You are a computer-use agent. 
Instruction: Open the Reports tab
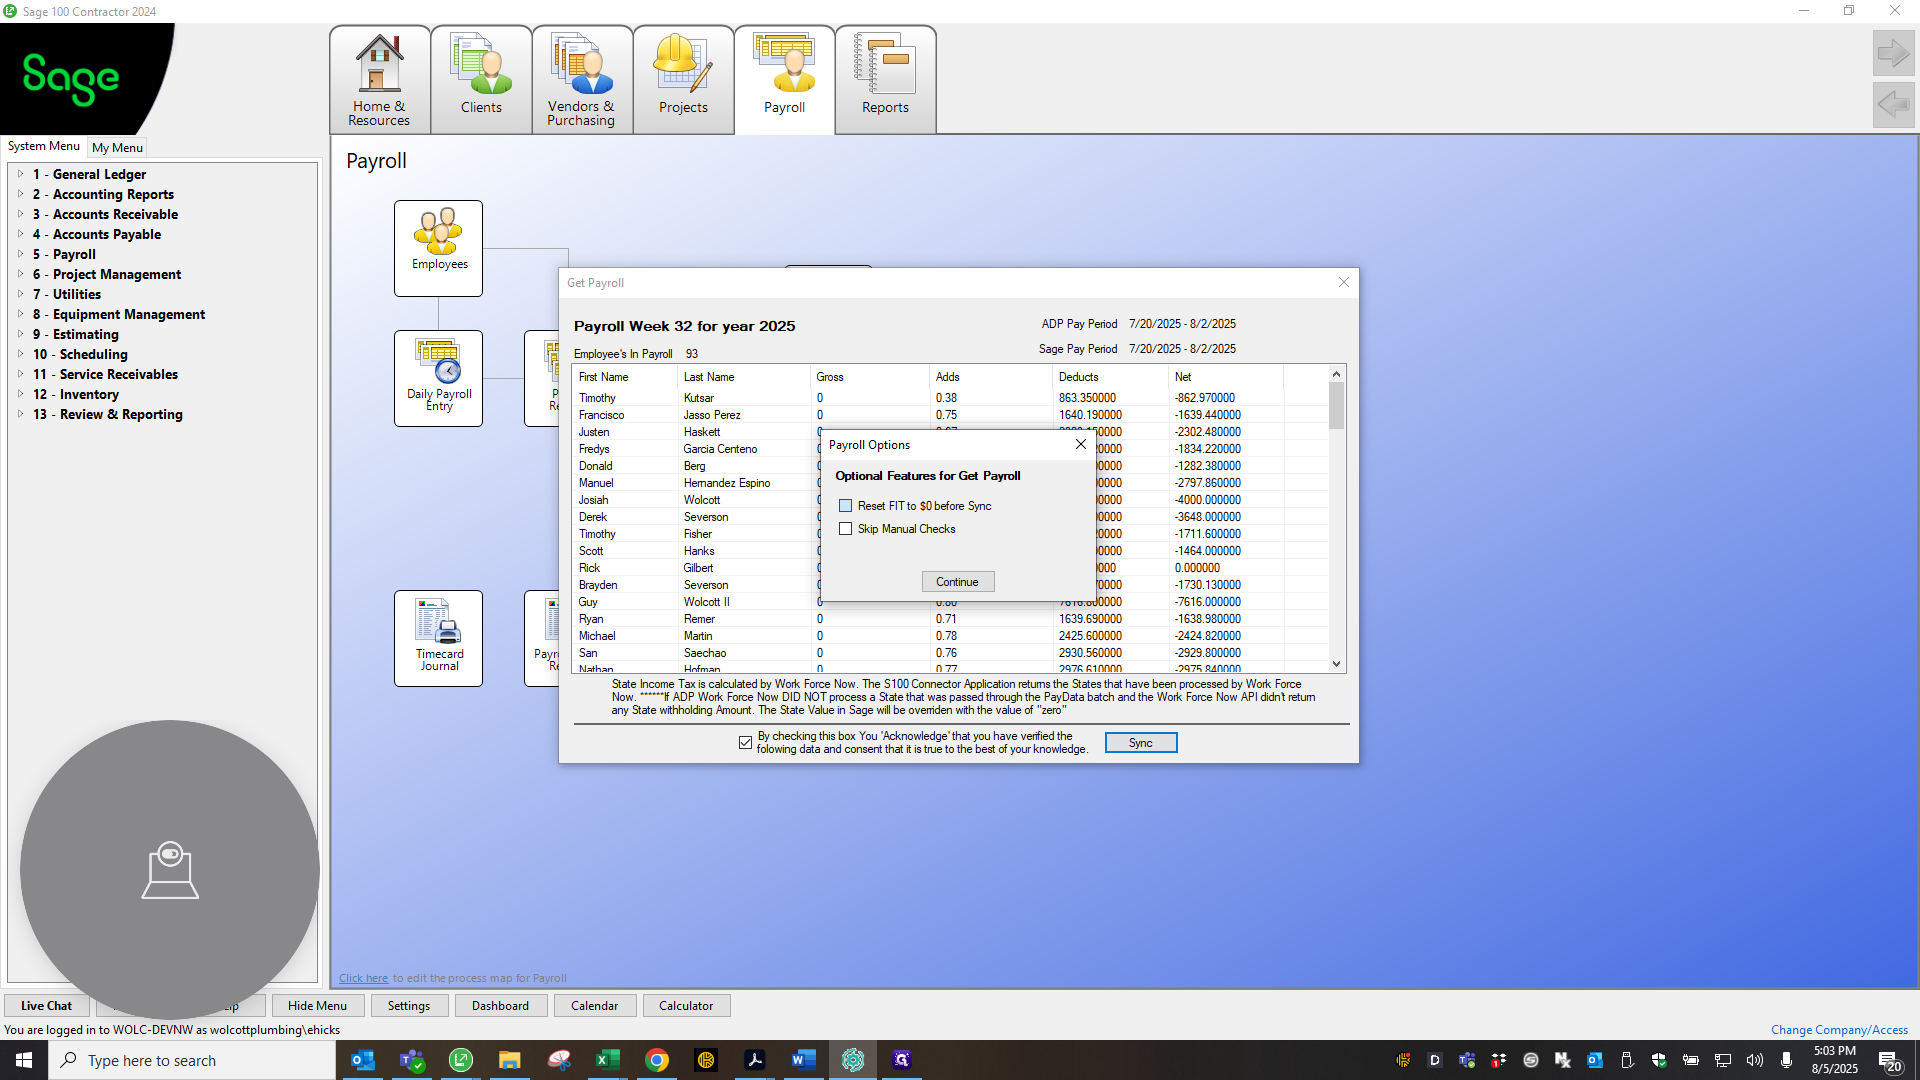point(886,80)
